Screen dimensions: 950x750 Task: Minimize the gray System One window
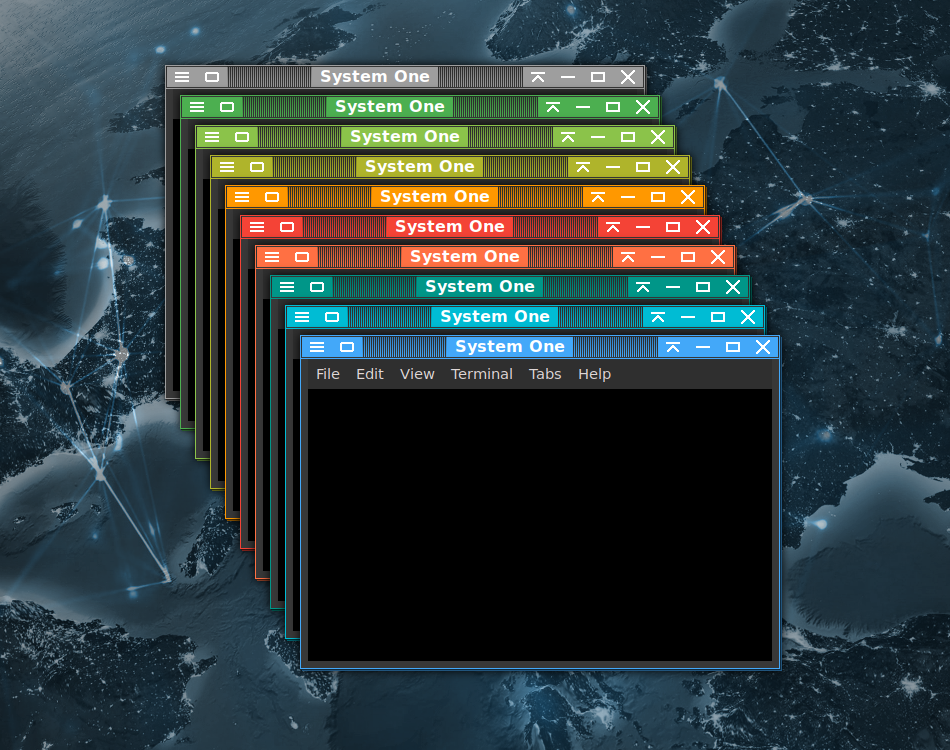point(568,78)
